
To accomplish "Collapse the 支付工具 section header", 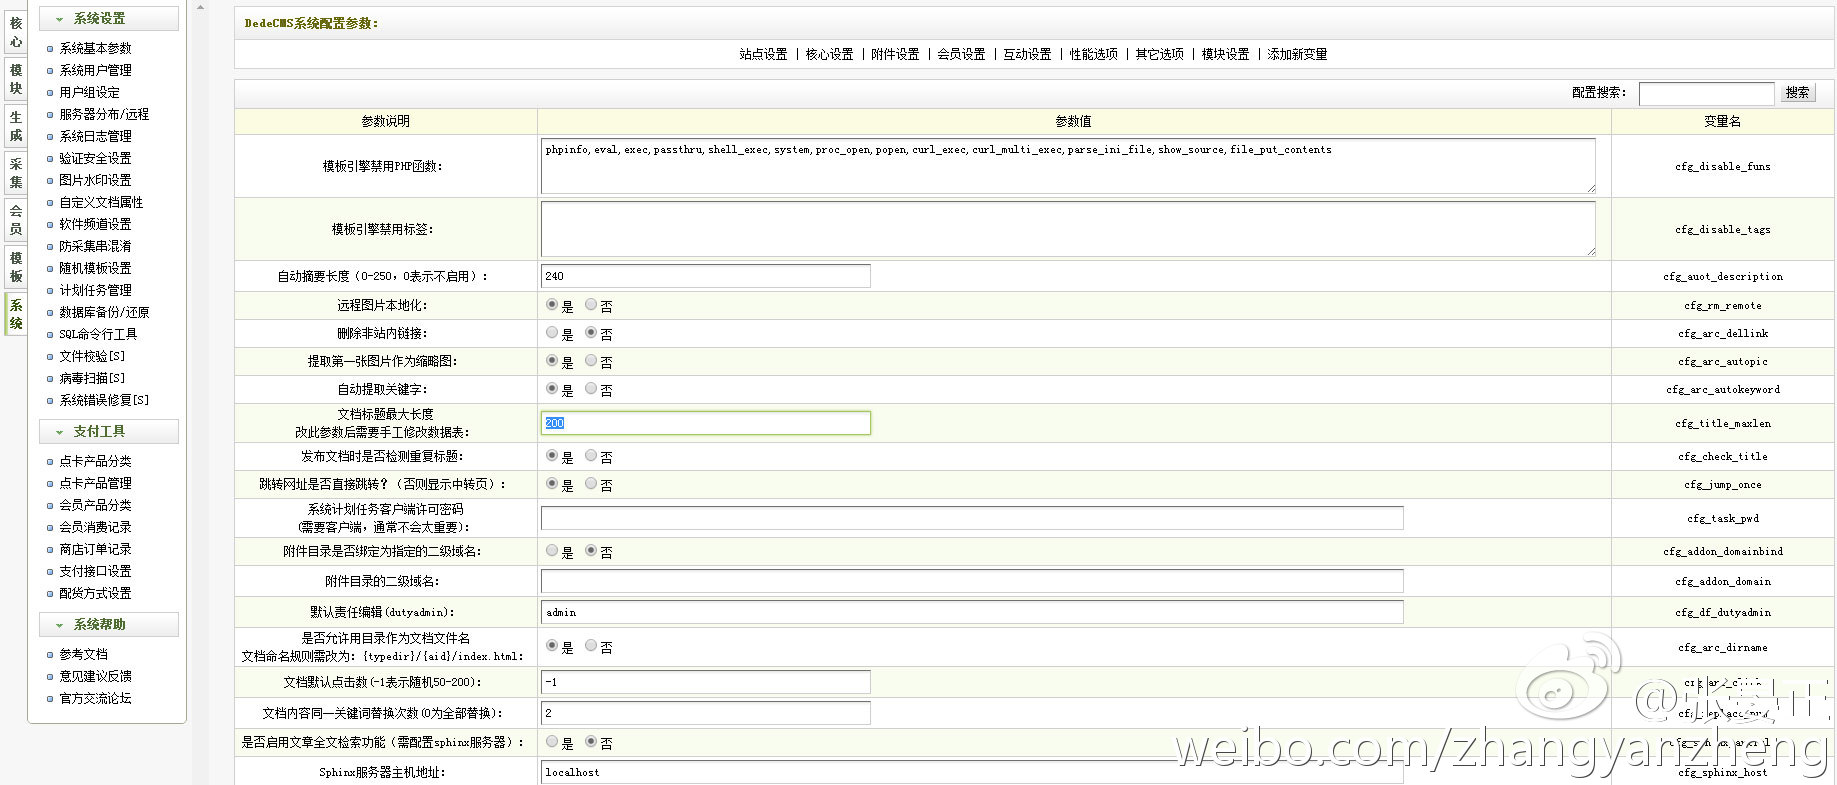I will click(x=108, y=431).
